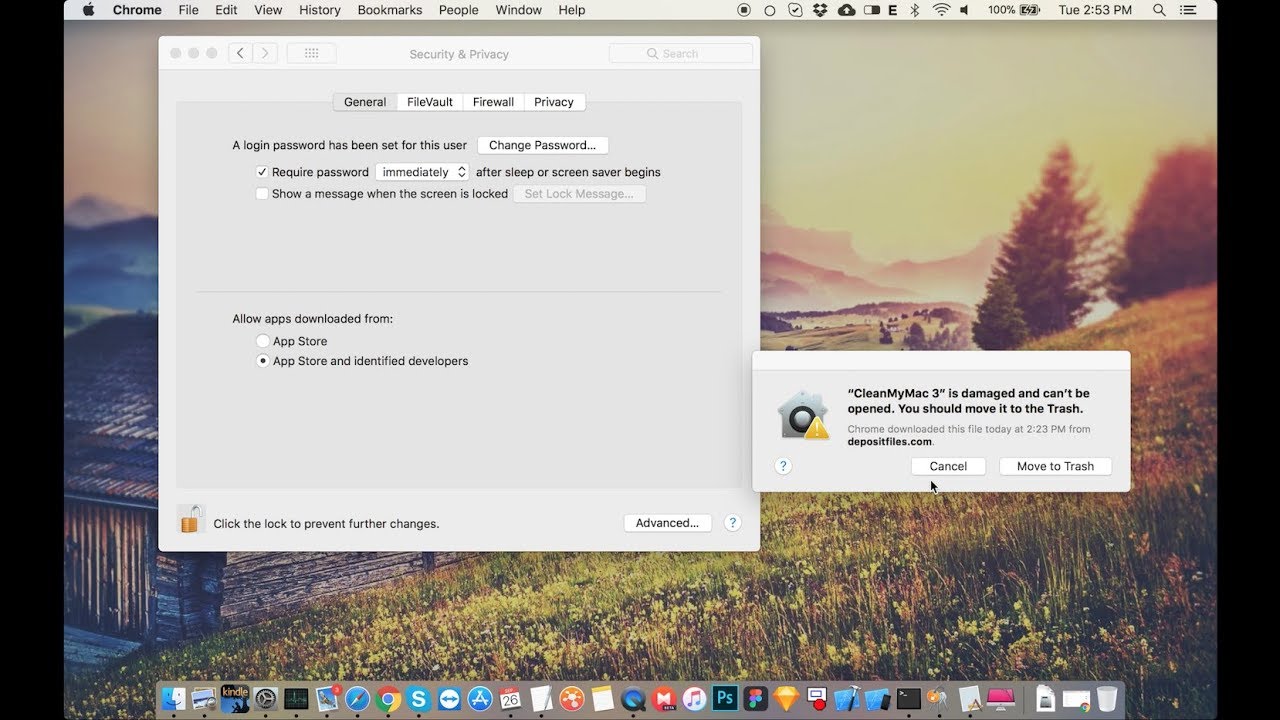Launch Google Chrome from the Dock
This screenshot has height=720, width=1280.
click(388, 699)
